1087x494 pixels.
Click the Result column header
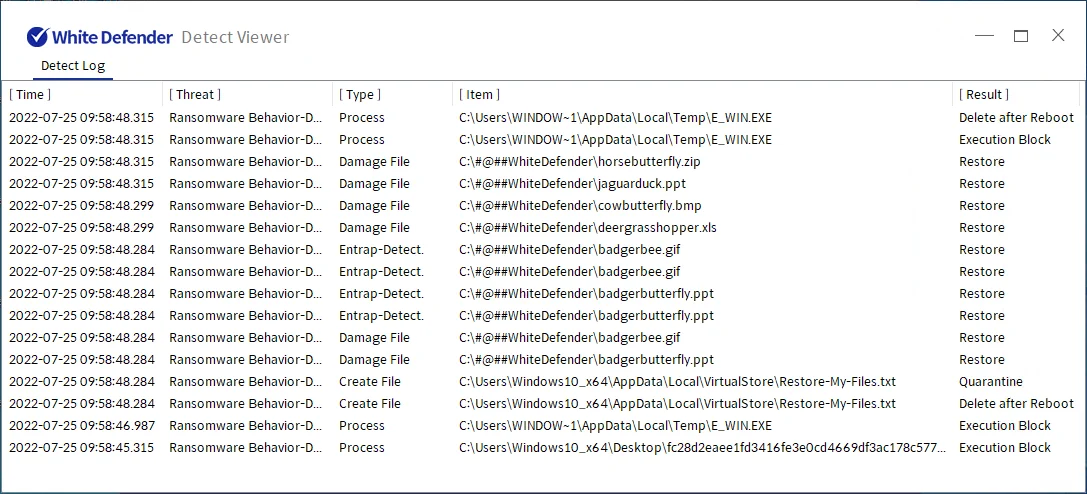(984, 94)
